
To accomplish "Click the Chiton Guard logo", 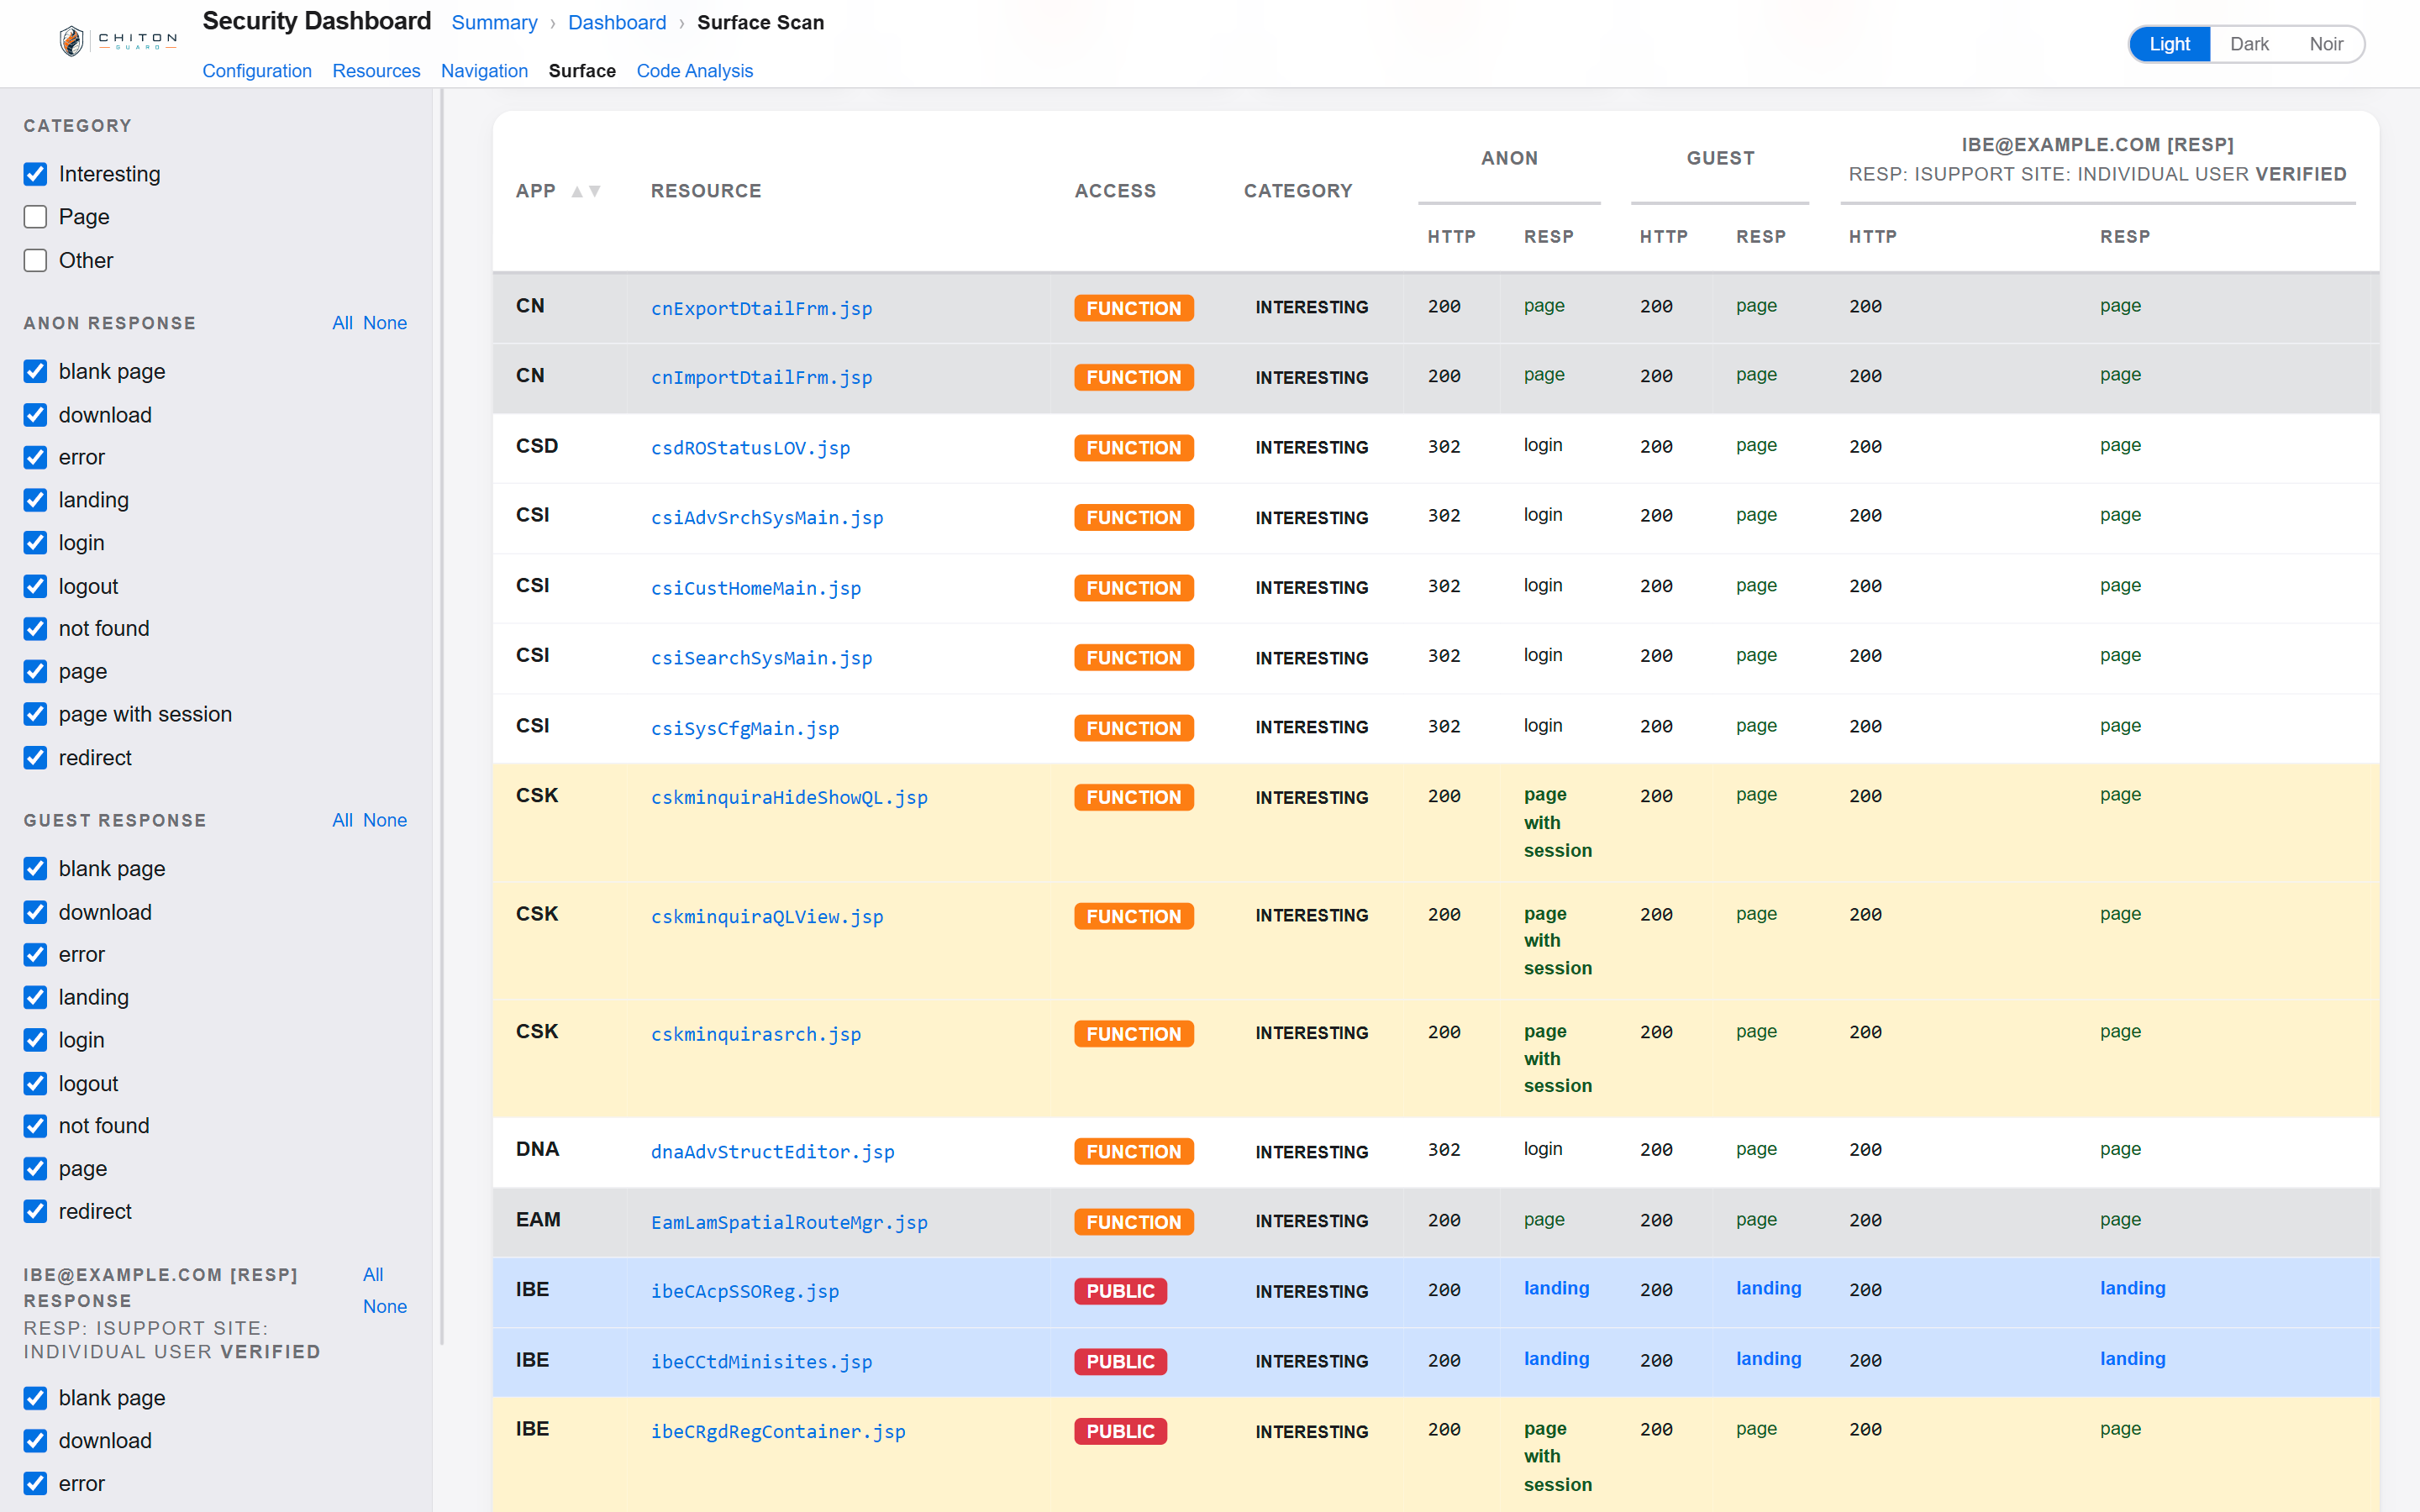I will pos(118,41).
